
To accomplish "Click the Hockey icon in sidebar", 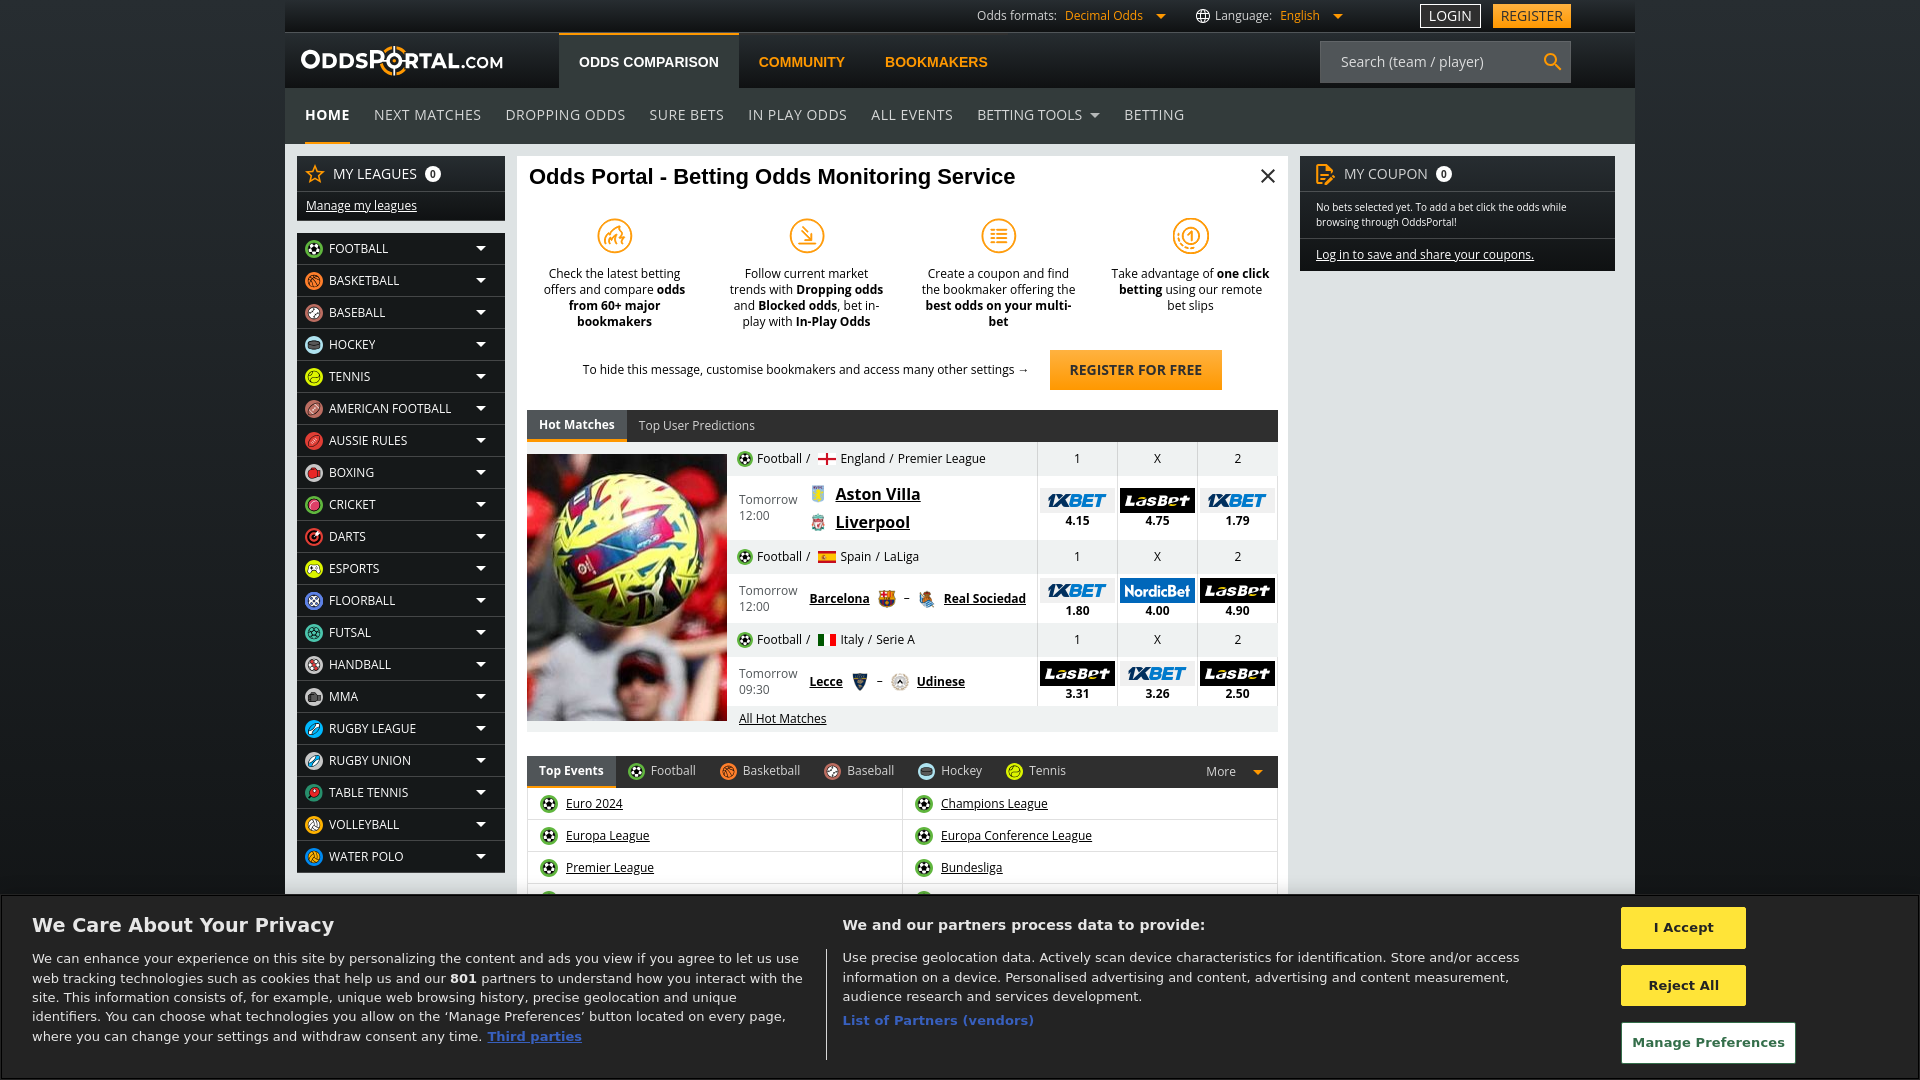I will click(x=314, y=345).
